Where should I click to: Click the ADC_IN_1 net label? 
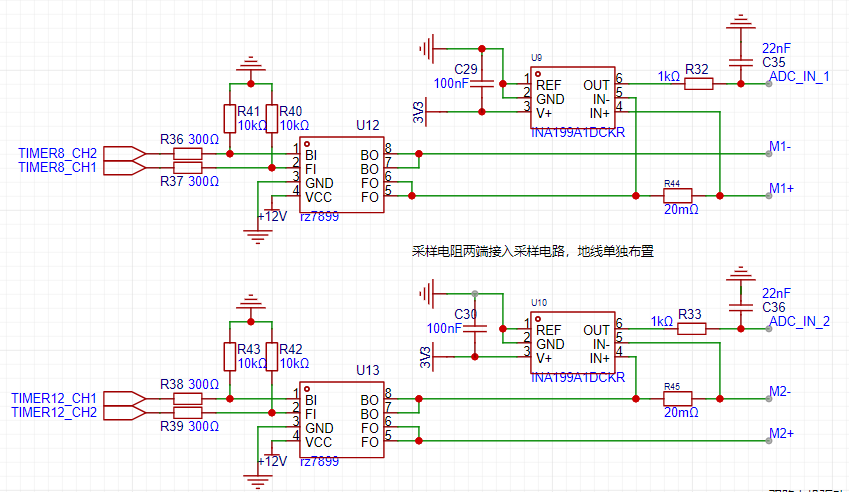(x=799, y=77)
